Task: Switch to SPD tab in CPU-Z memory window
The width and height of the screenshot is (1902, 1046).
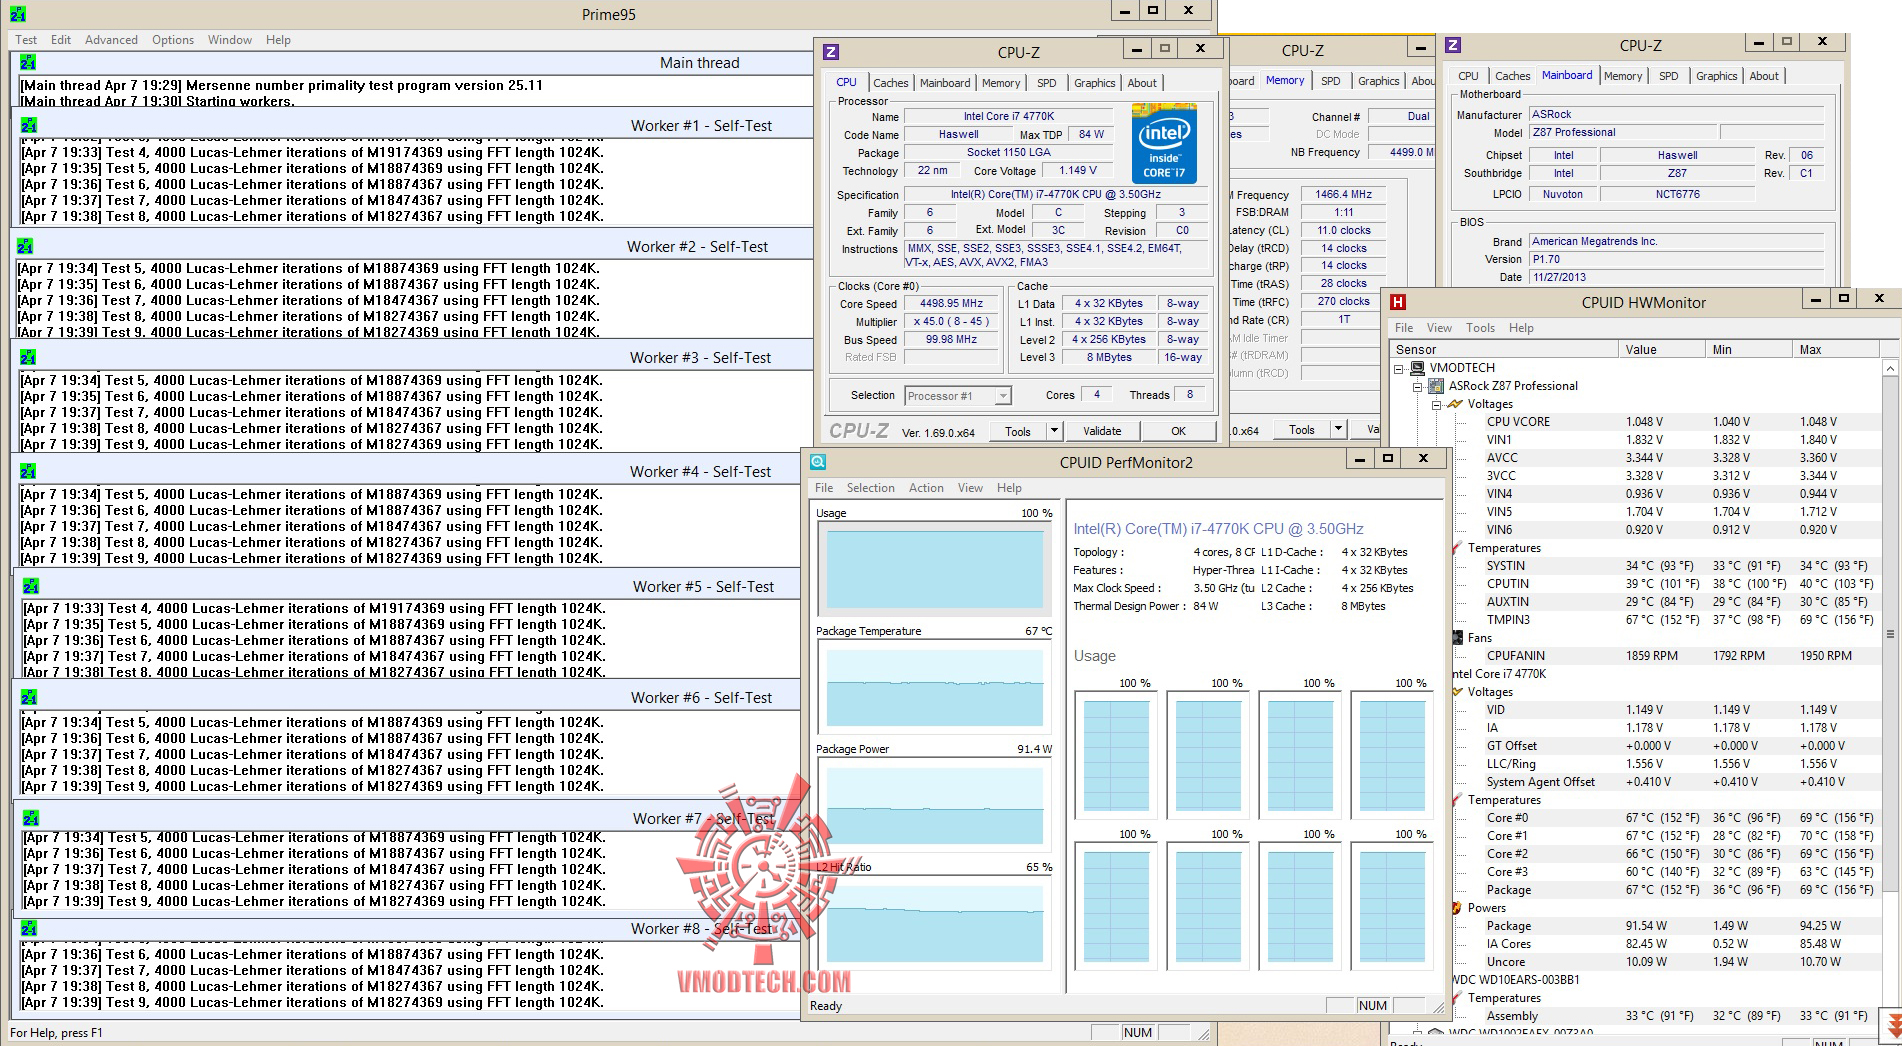Action: point(1330,81)
